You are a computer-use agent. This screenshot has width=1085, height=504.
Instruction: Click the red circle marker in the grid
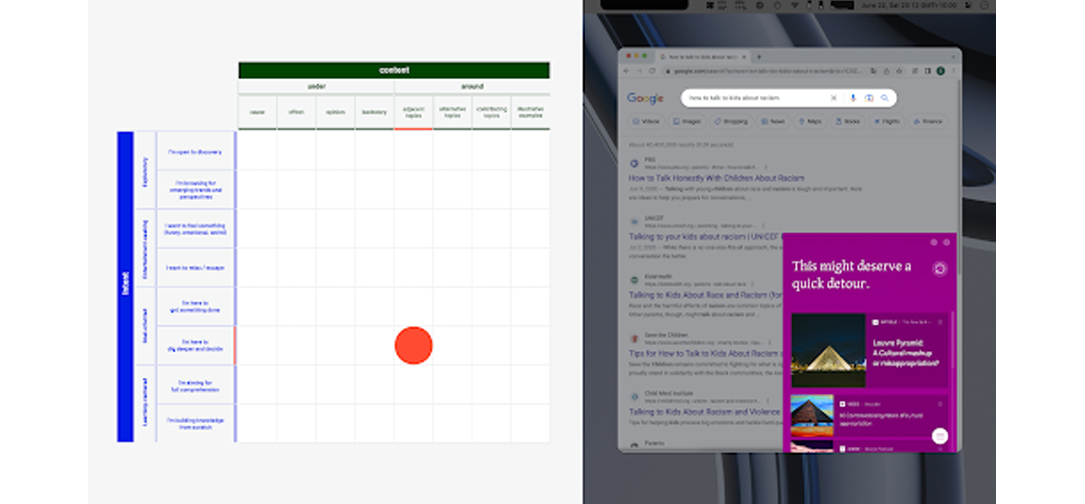413,345
